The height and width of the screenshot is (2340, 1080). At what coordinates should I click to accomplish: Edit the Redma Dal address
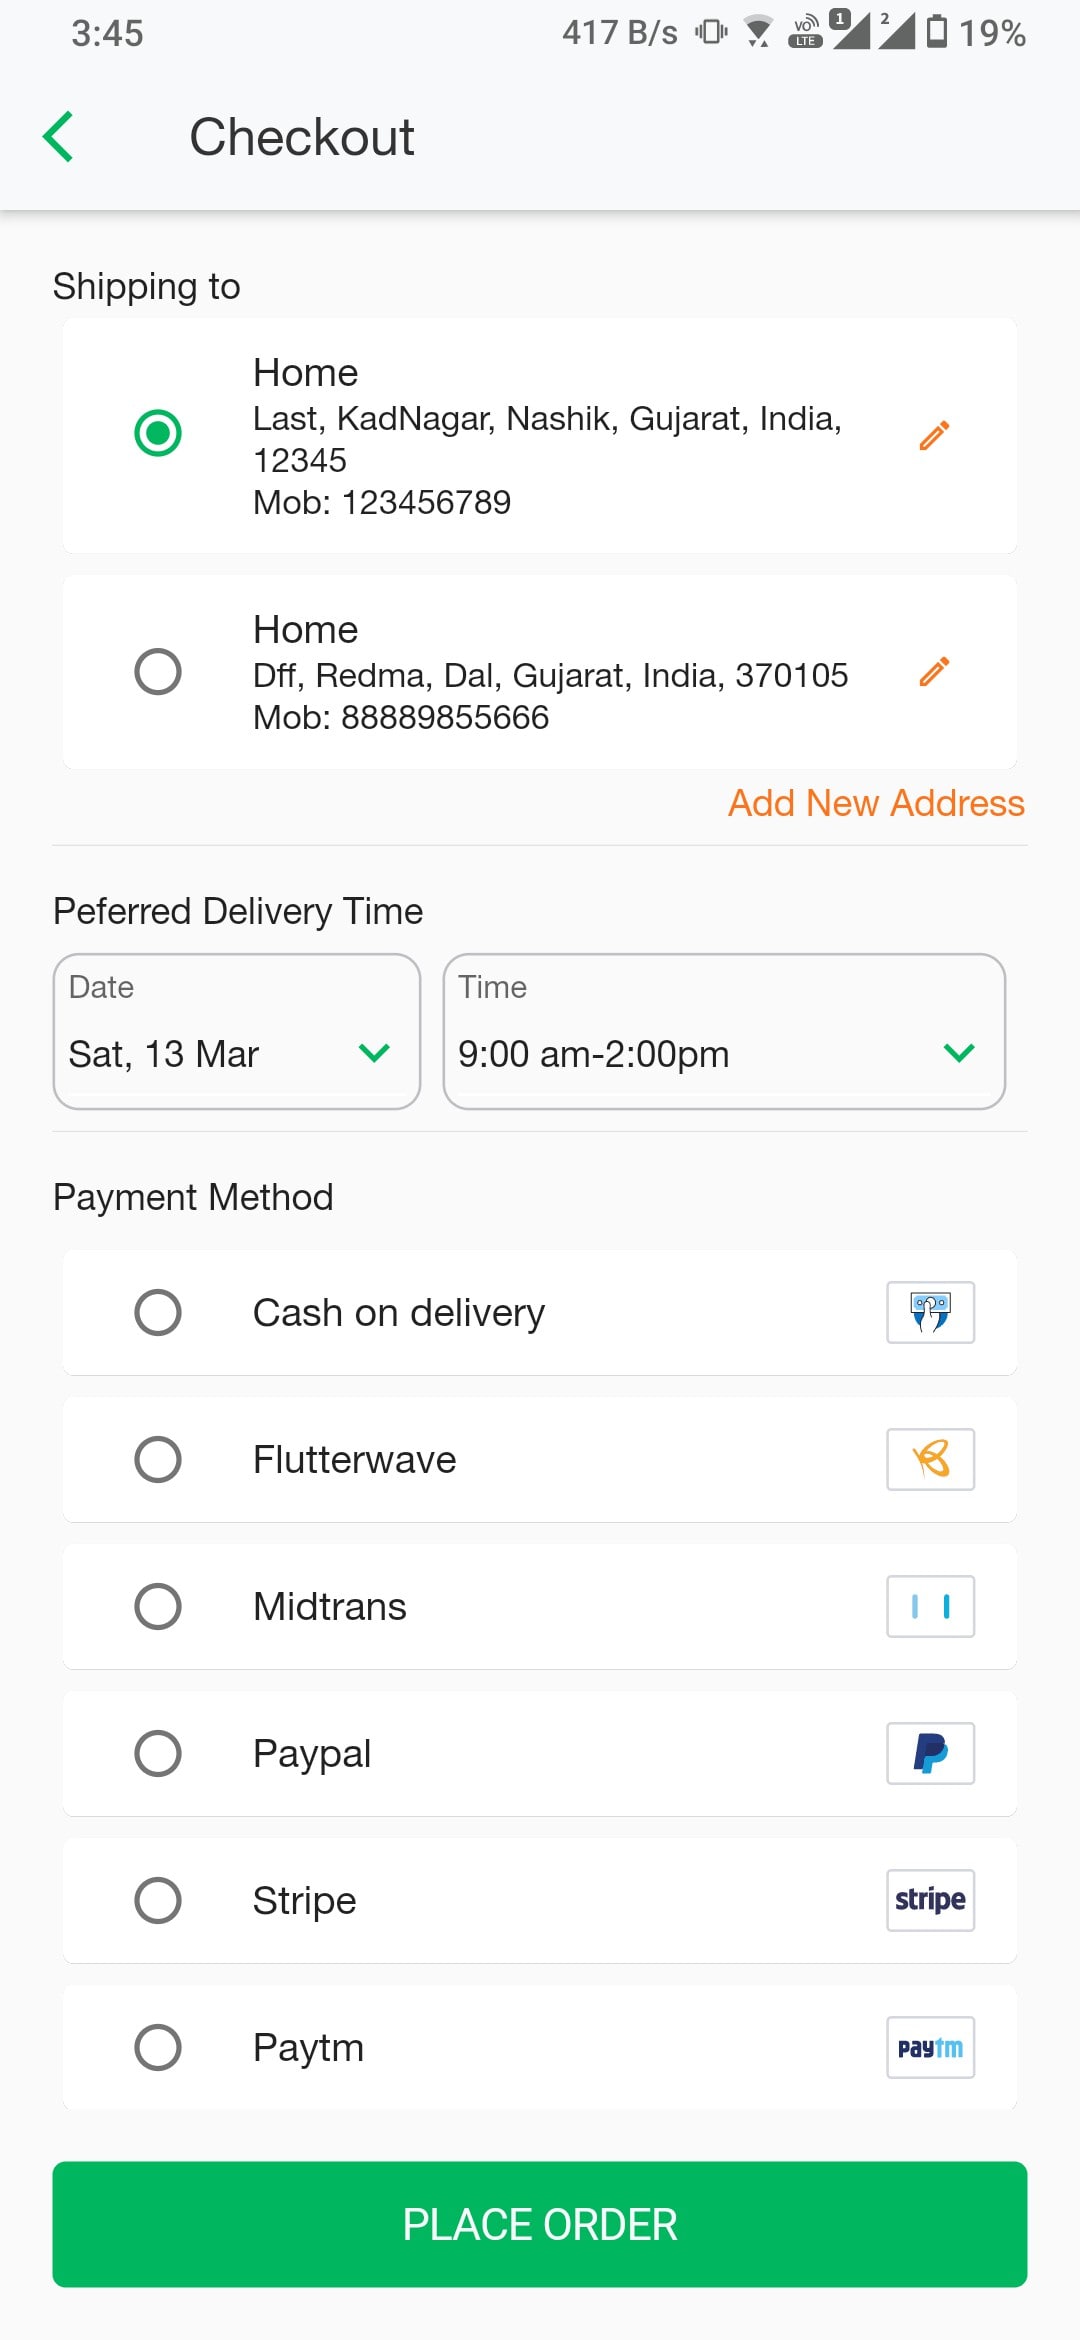coord(934,672)
